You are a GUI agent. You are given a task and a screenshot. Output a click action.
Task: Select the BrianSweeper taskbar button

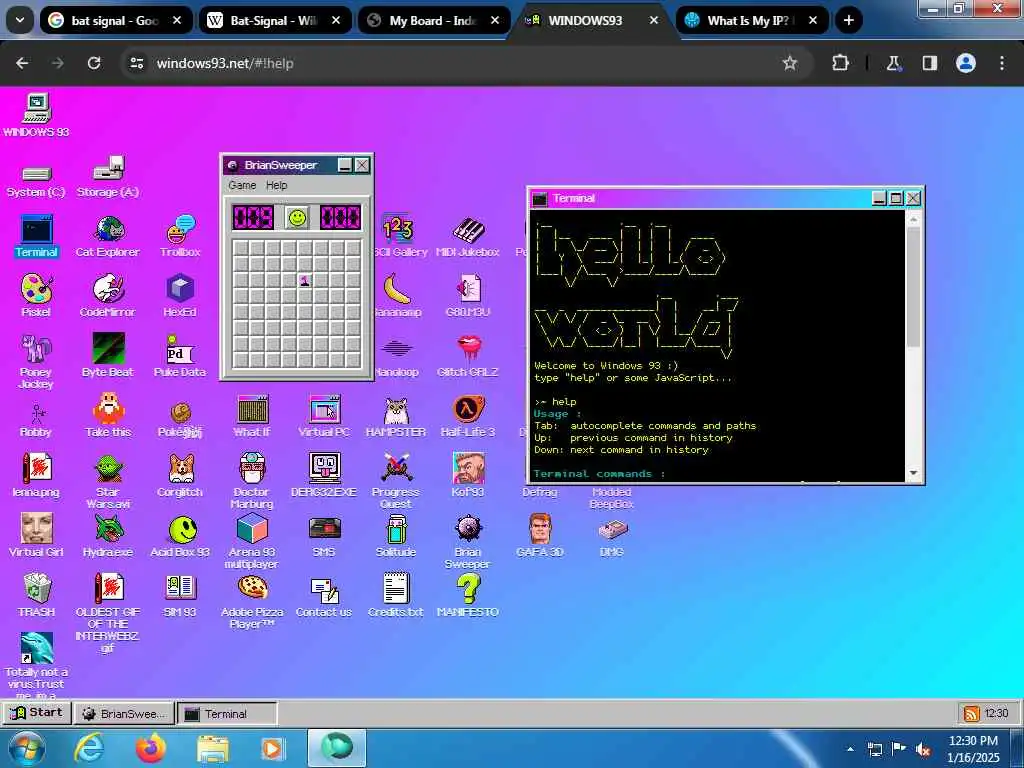124,714
